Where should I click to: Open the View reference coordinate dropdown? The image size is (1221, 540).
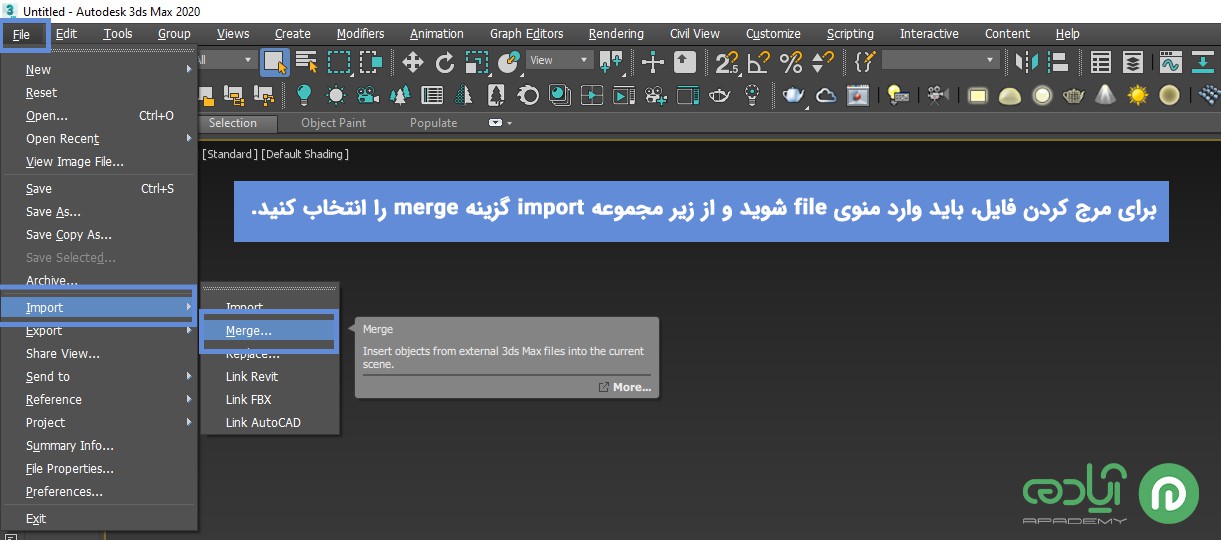560,60
